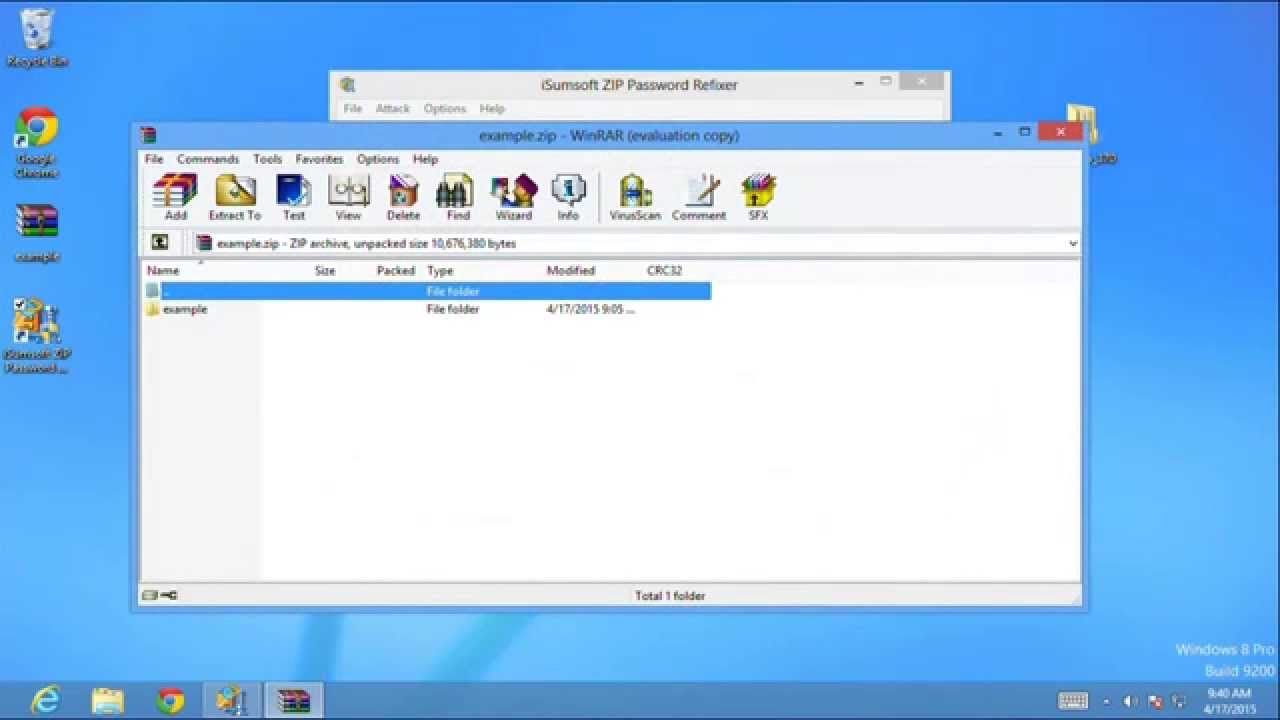Screen dimensions: 1280x720
Task: Show hidden tray icons arrow
Action: (1105, 701)
